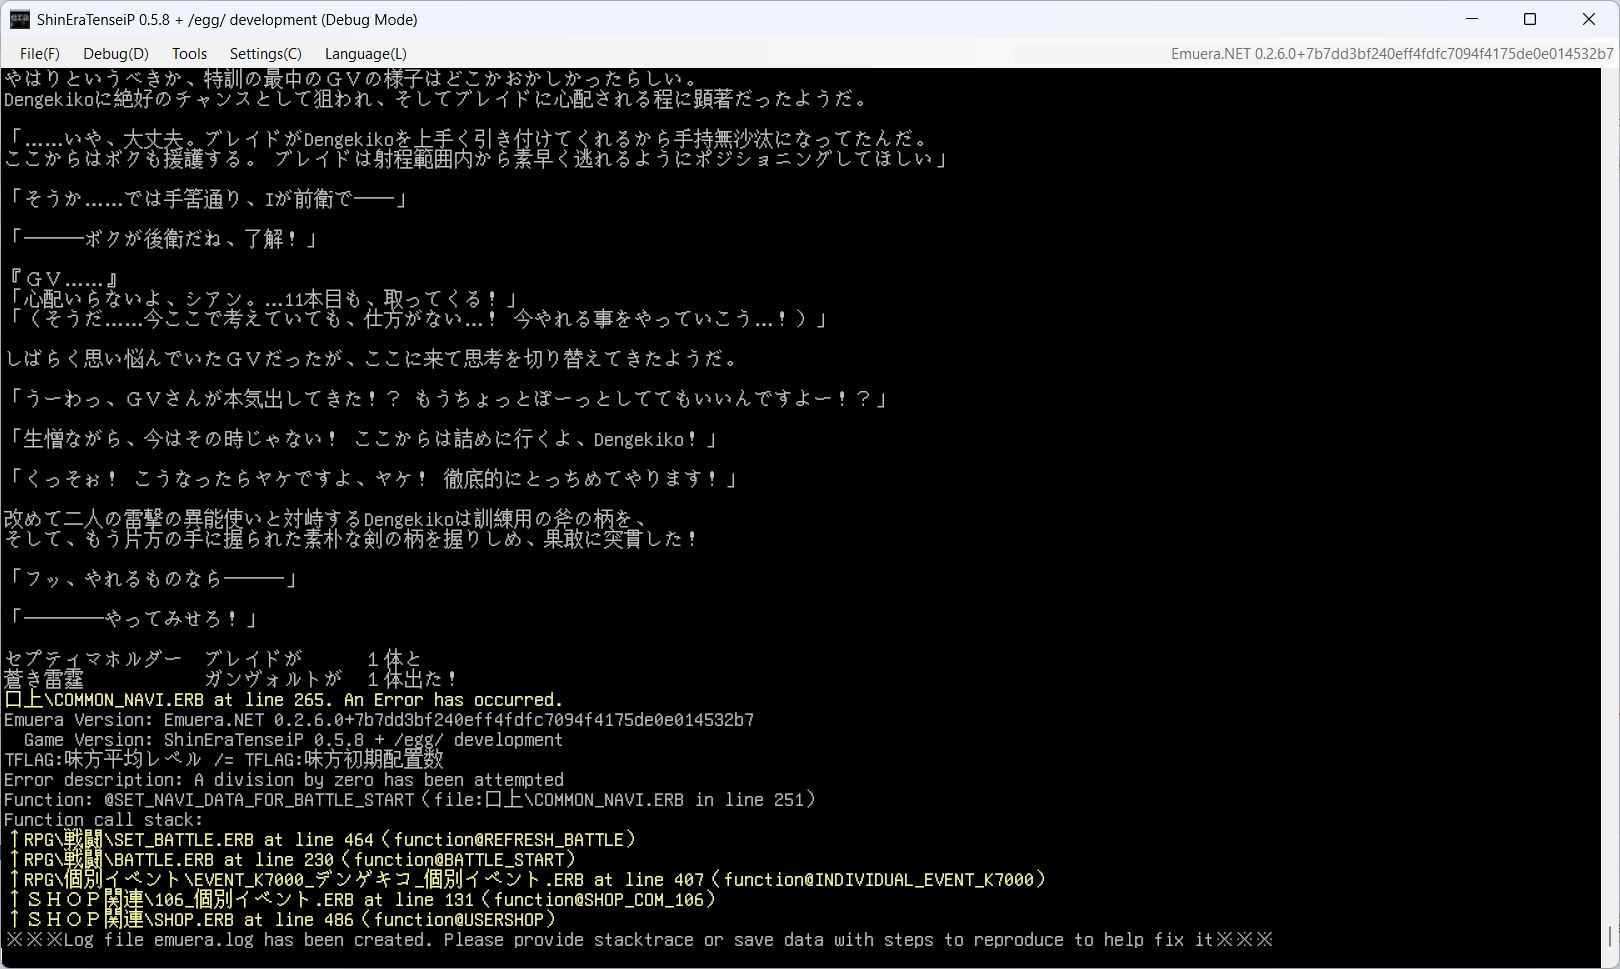The image size is (1620, 969).
Task: Open the Settings(C) menu
Action: 266,54
